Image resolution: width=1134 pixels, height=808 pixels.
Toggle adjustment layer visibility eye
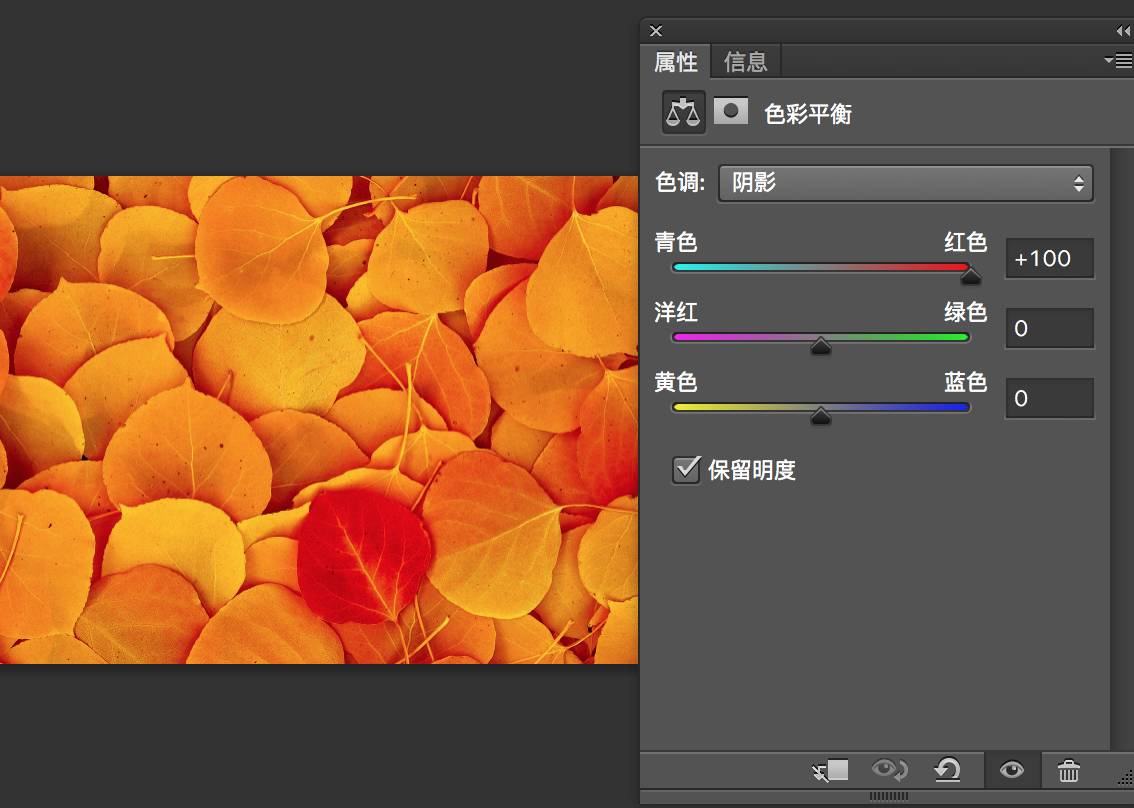[1012, 770]
